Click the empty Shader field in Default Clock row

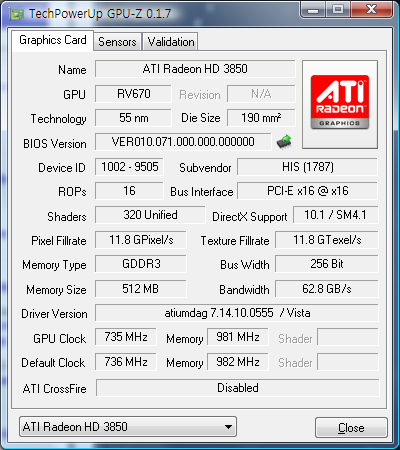pyautogui.click(x=348, y=362)
